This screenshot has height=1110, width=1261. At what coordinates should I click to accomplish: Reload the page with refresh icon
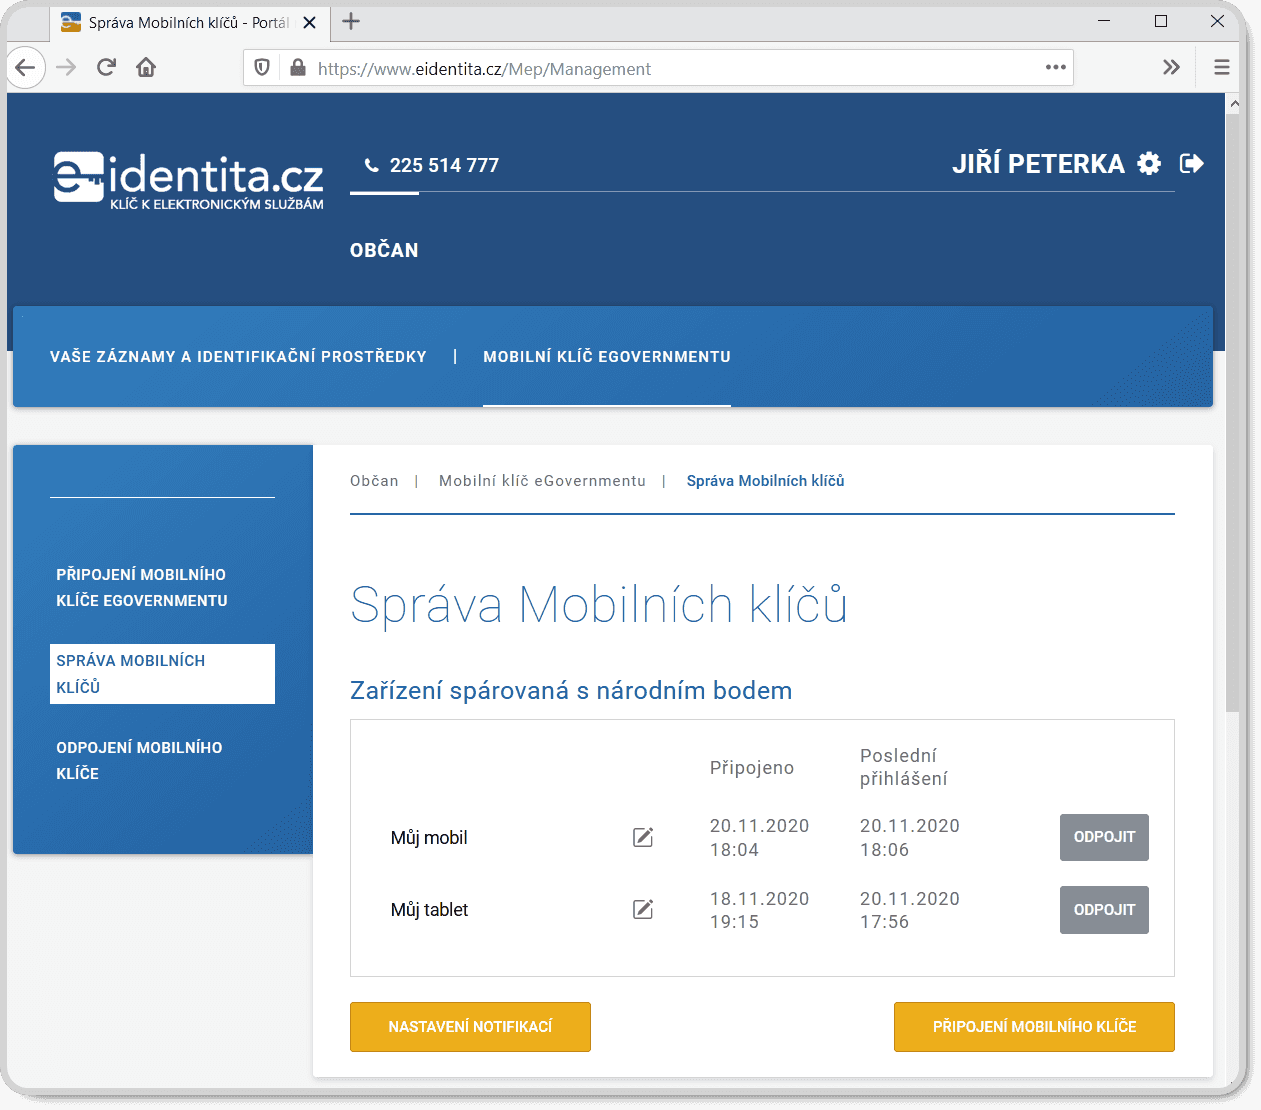point(106,68)
